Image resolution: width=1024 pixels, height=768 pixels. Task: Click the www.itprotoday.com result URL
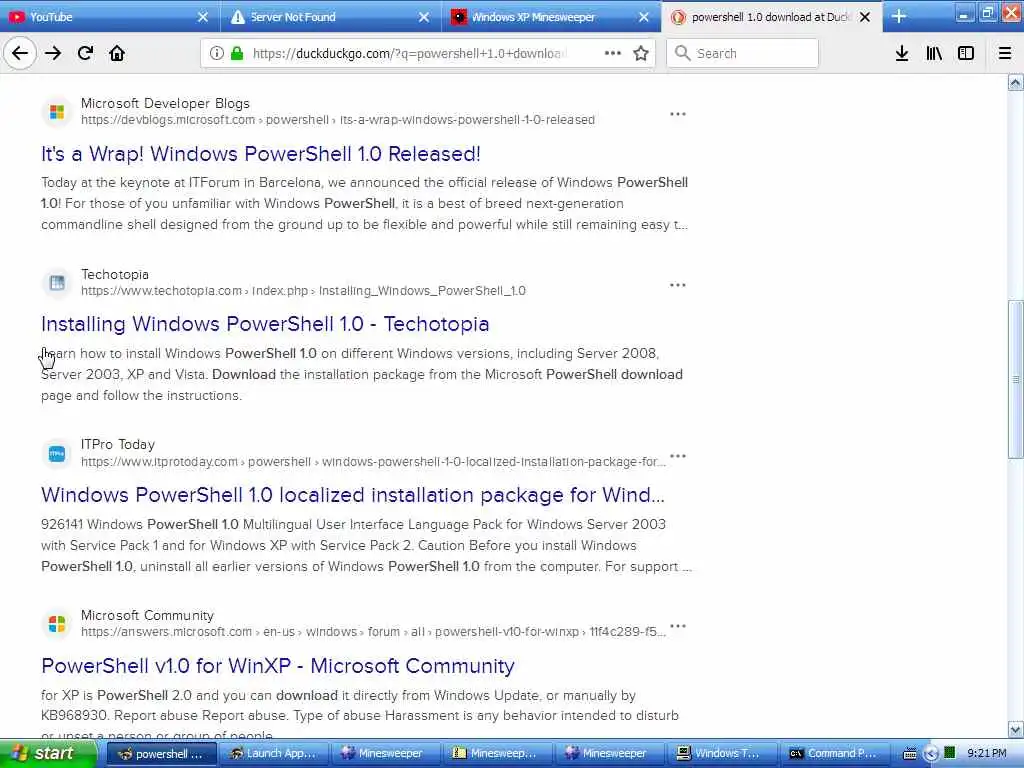[x=373, y=462]
